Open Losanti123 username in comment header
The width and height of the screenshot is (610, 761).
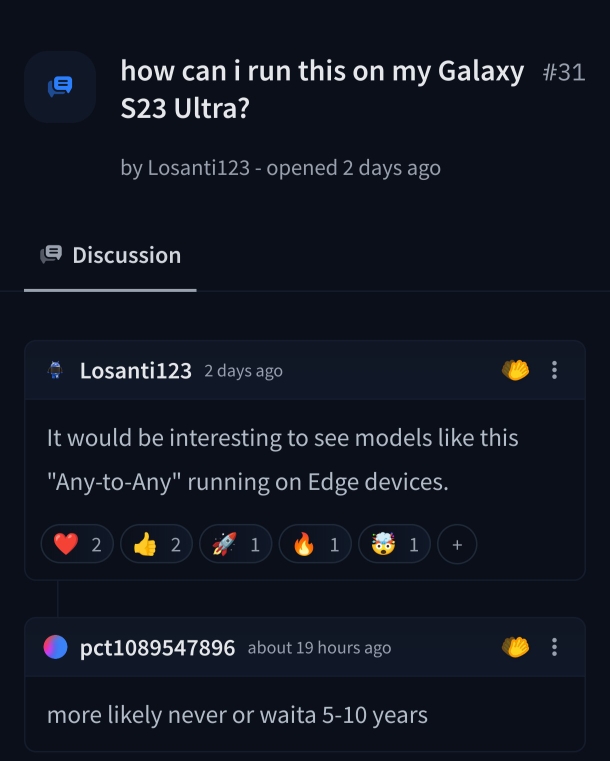click(136, 371)
